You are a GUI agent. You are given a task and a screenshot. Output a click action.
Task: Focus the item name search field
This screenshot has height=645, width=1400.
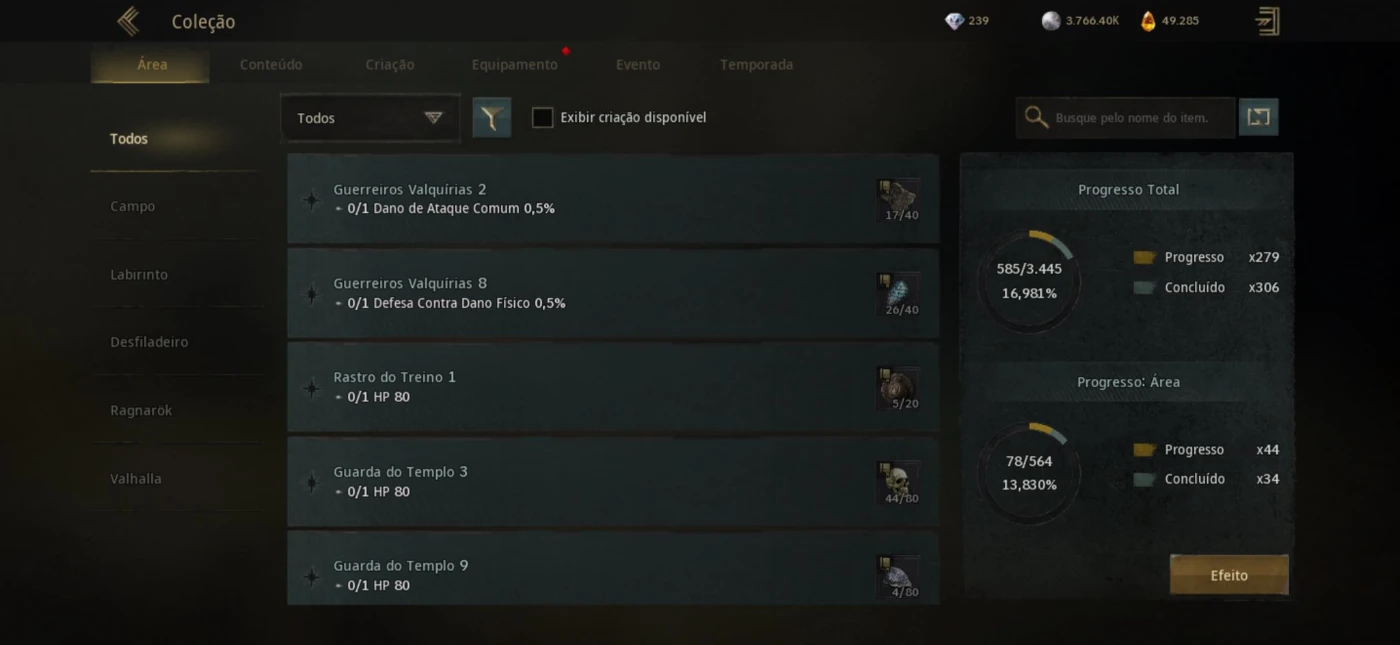[x=1126, y=117]
